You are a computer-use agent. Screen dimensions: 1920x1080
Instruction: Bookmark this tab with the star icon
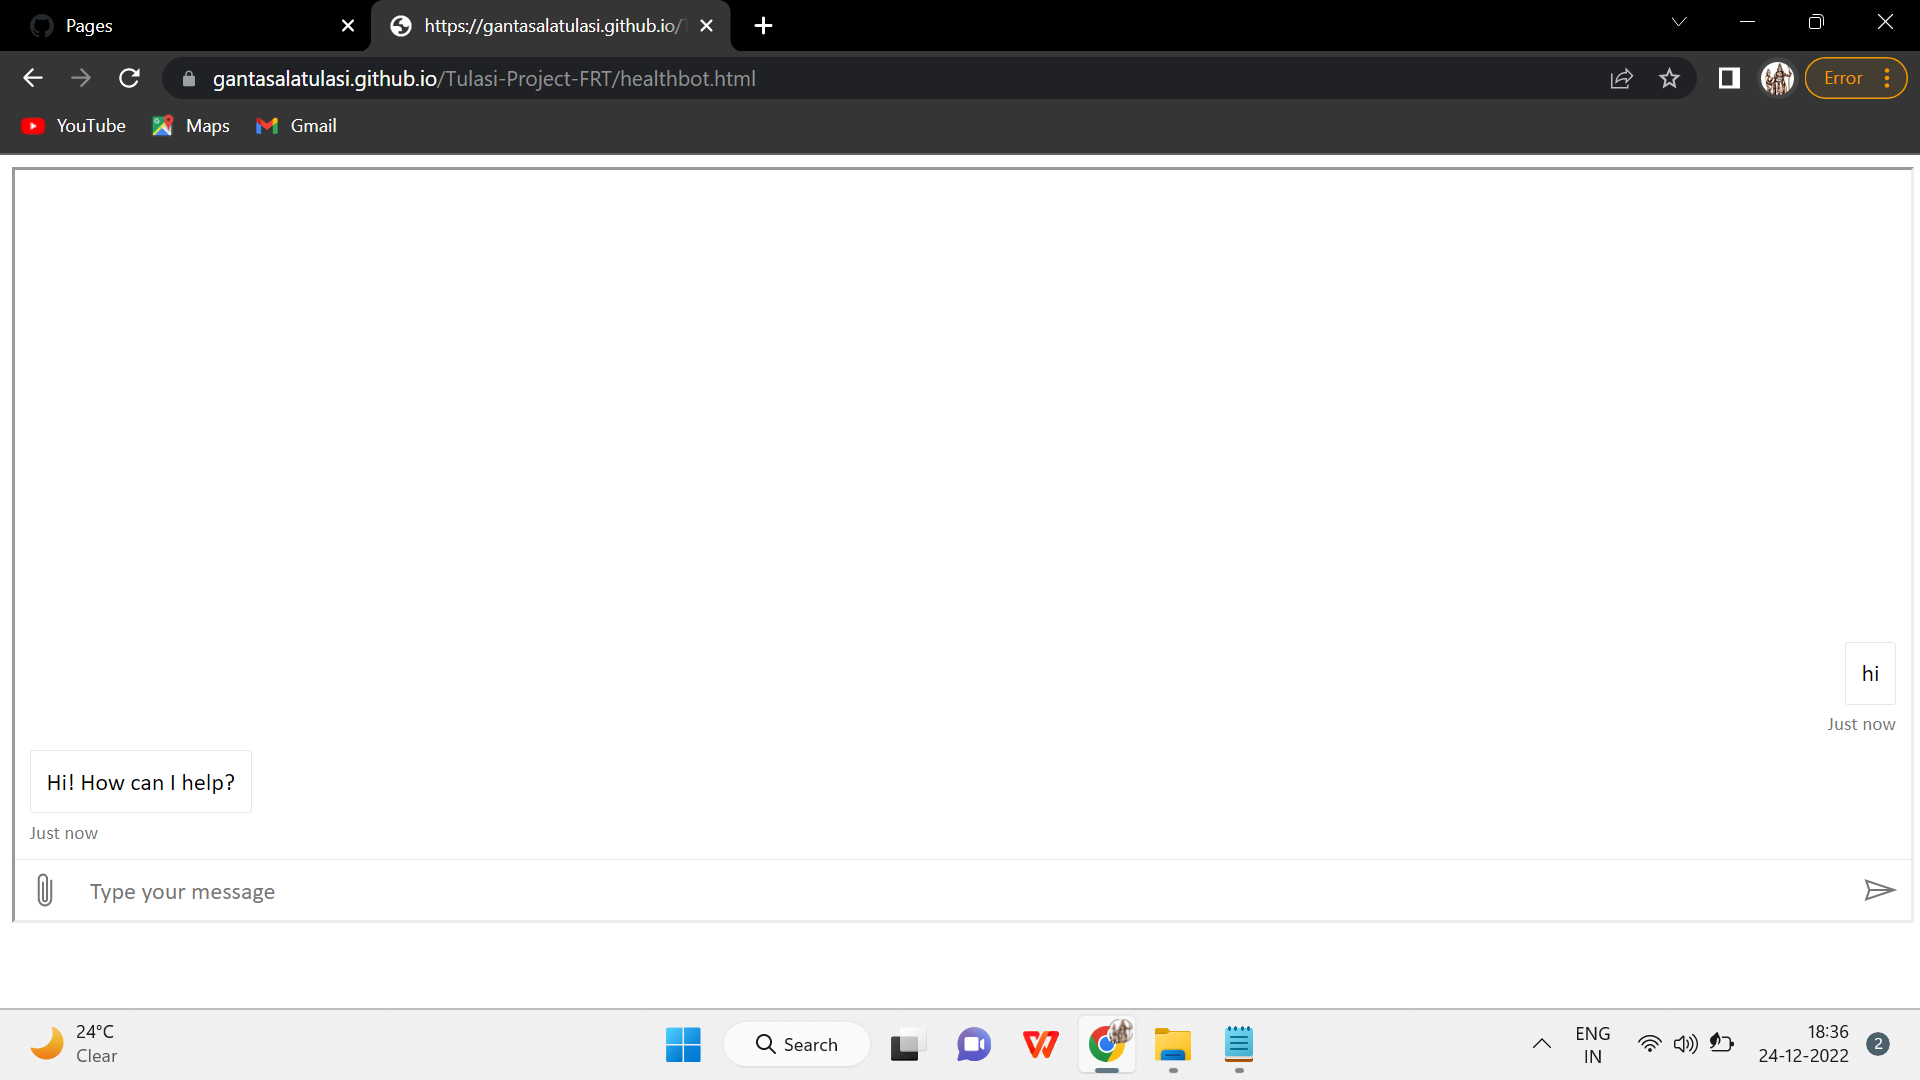point(1669,78)
